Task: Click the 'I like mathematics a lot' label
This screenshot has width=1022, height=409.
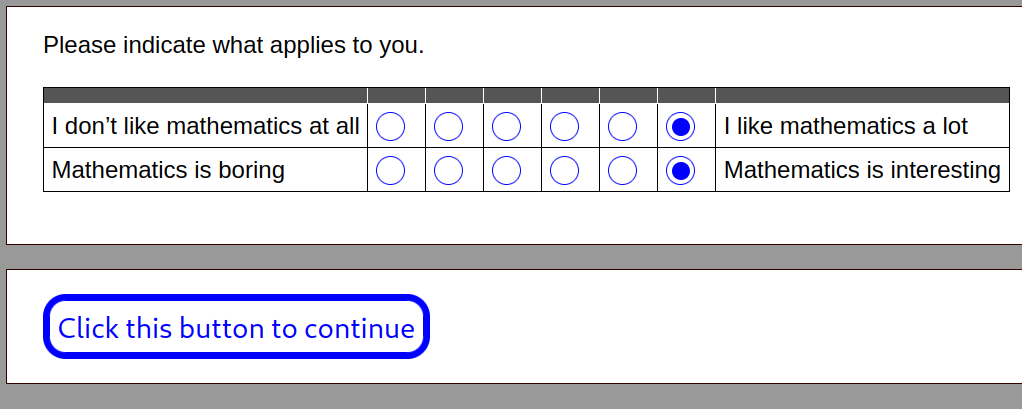Action: [x=845, y=126]
